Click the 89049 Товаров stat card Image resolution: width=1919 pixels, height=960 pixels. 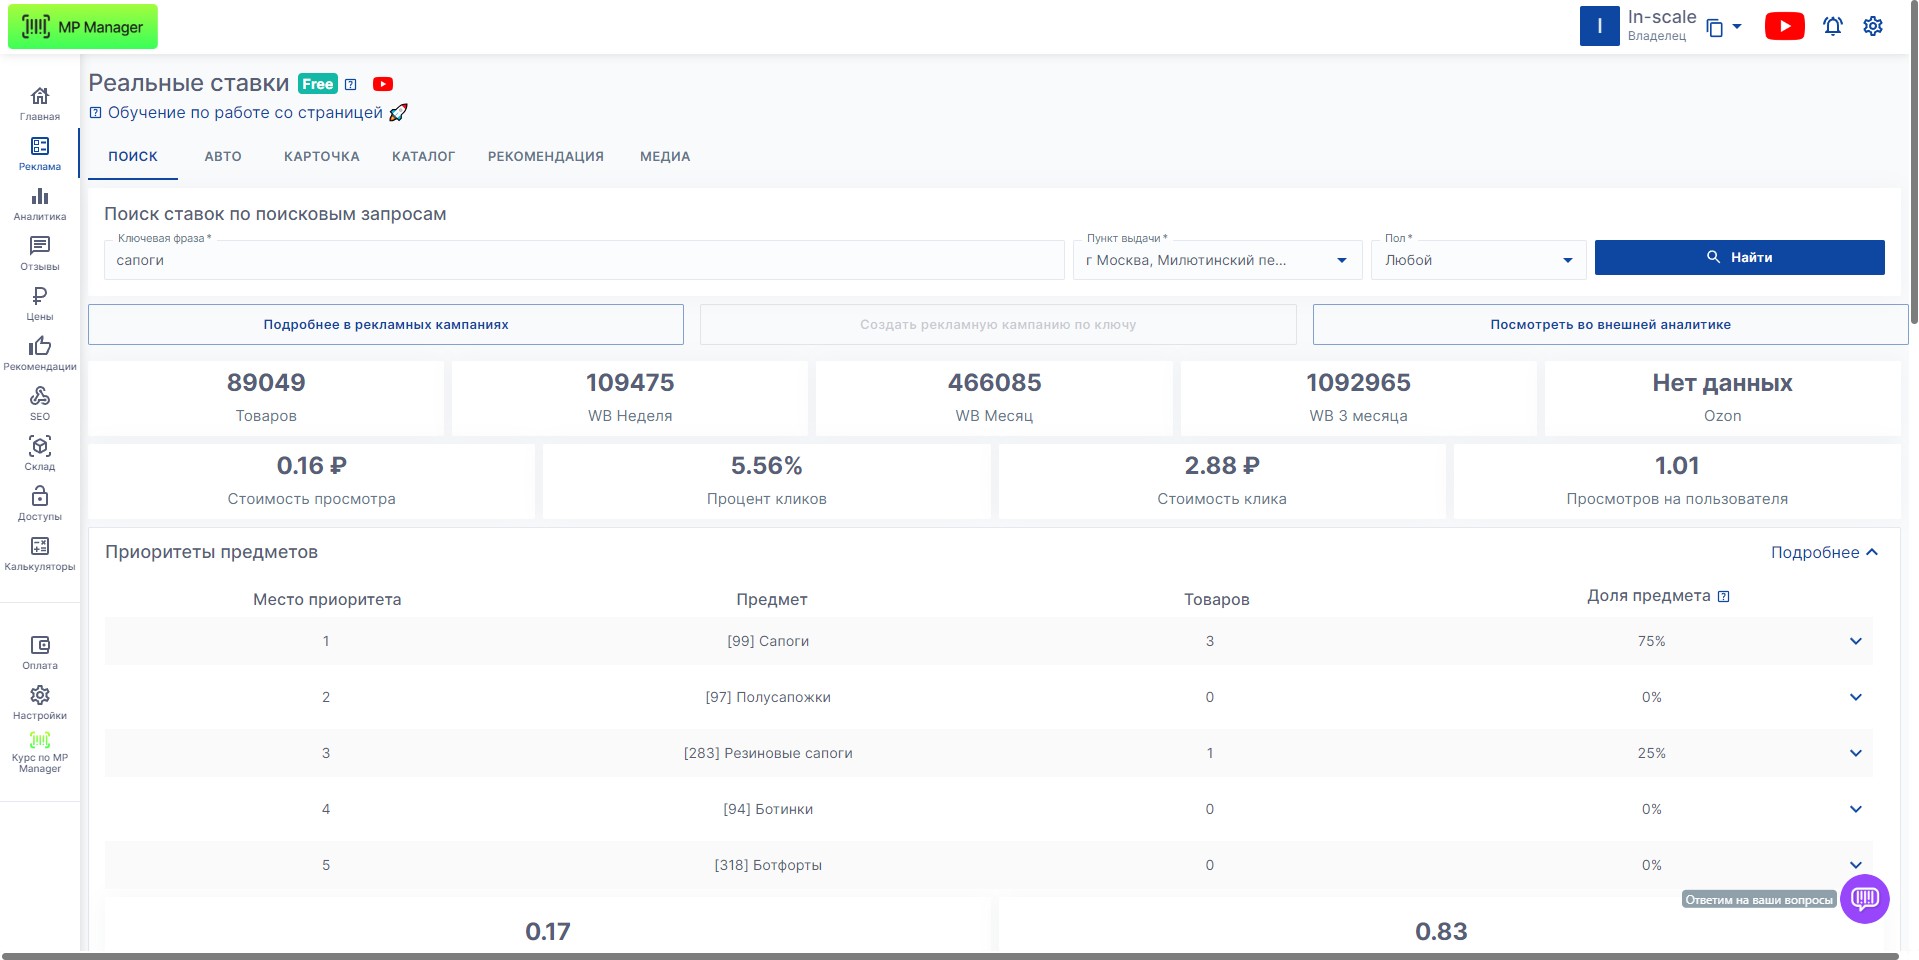pyautogui.click(x=266, y=398)
